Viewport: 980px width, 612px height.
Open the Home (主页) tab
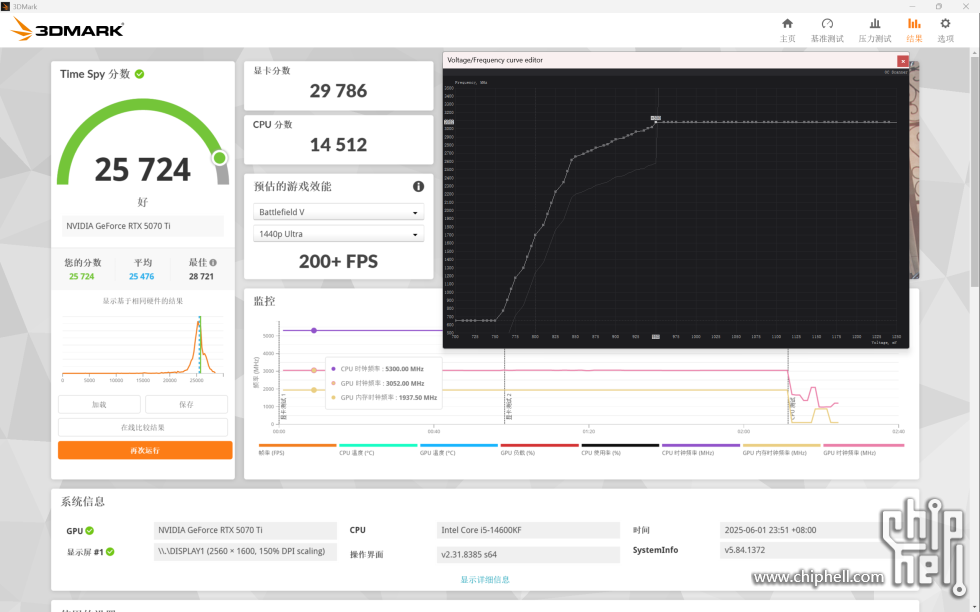tap(788, 29)
